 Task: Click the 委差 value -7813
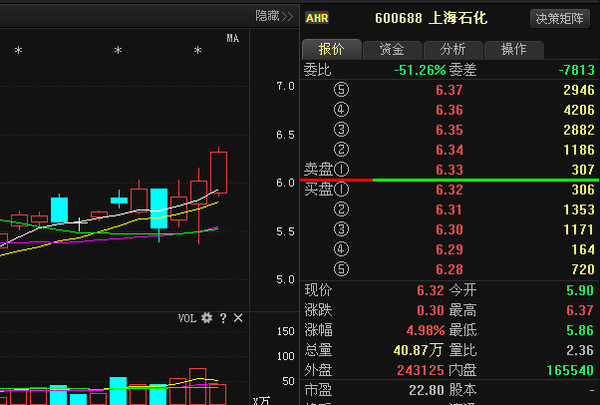pyautogui.click(x=577, y=70)
